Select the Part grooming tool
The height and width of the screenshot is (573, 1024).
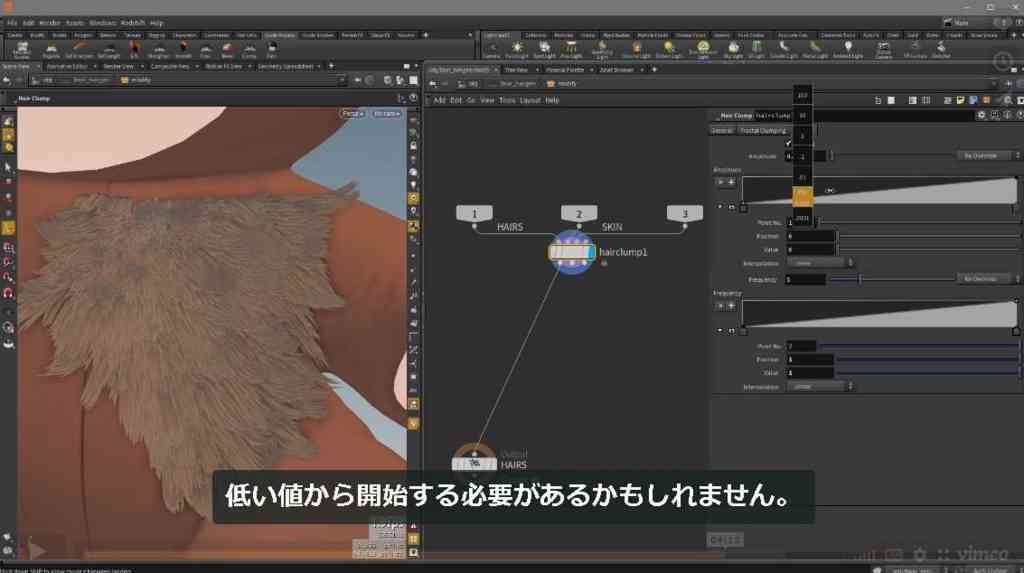click(272, 50)
